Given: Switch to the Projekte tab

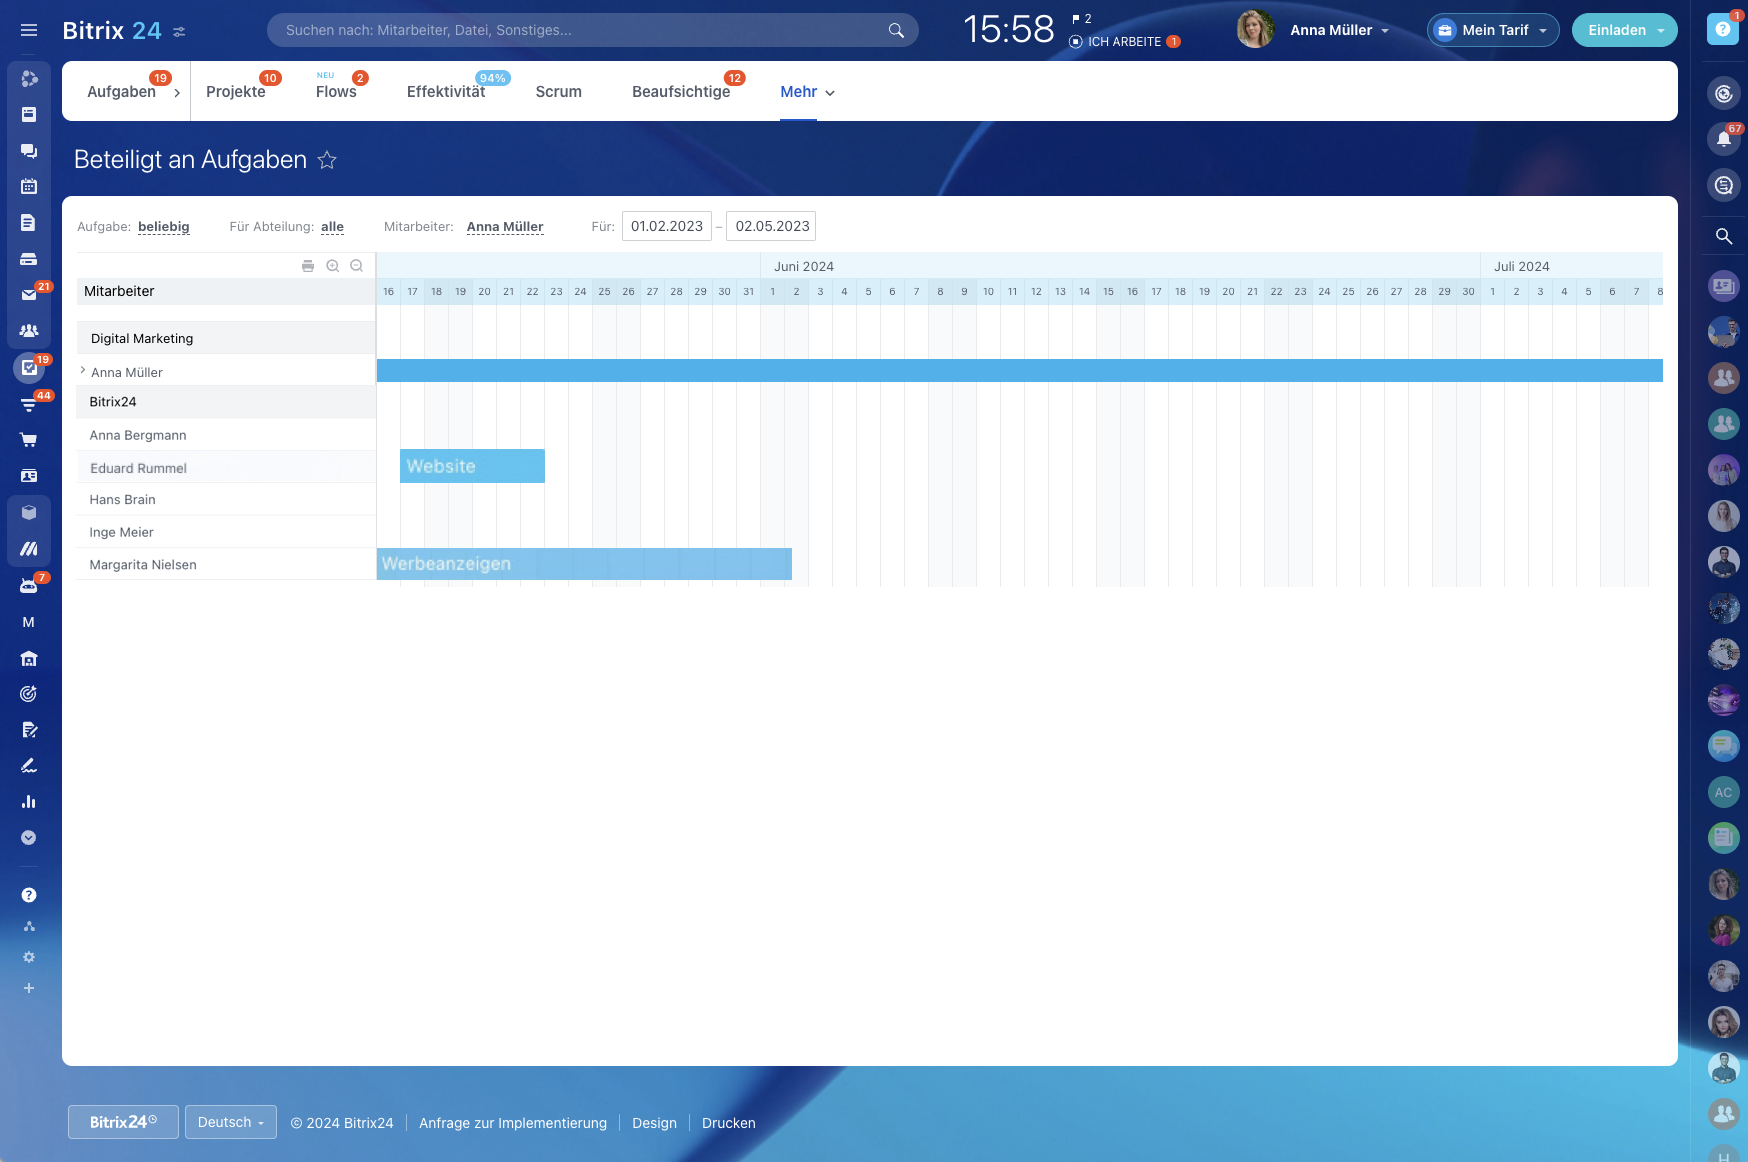Looking at the screenshot, I should click(236, 92).
